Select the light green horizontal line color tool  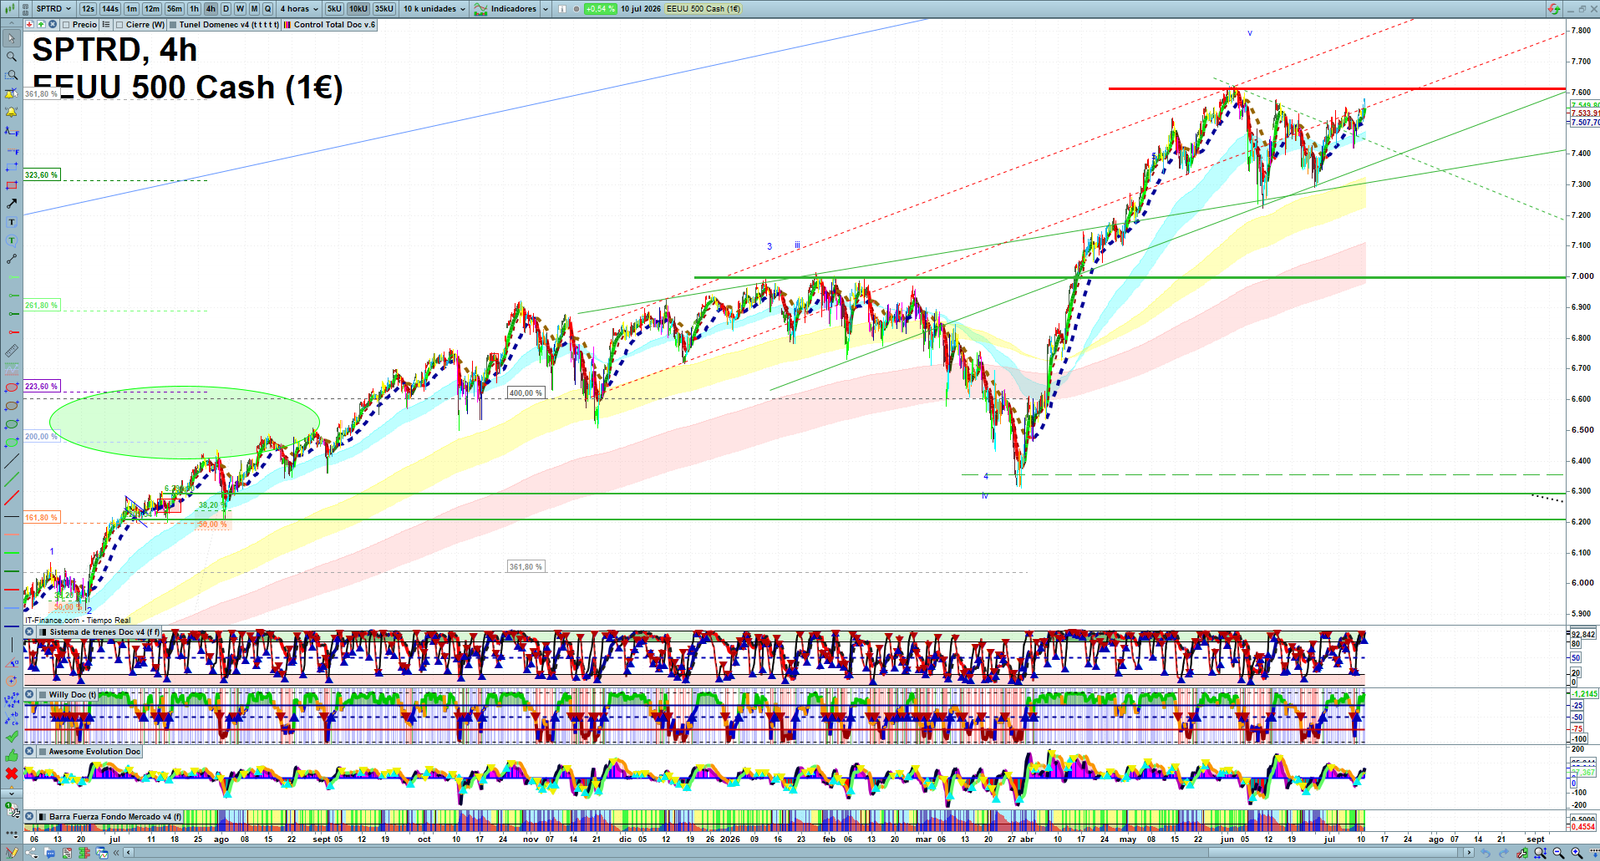(x=11, y=552)
